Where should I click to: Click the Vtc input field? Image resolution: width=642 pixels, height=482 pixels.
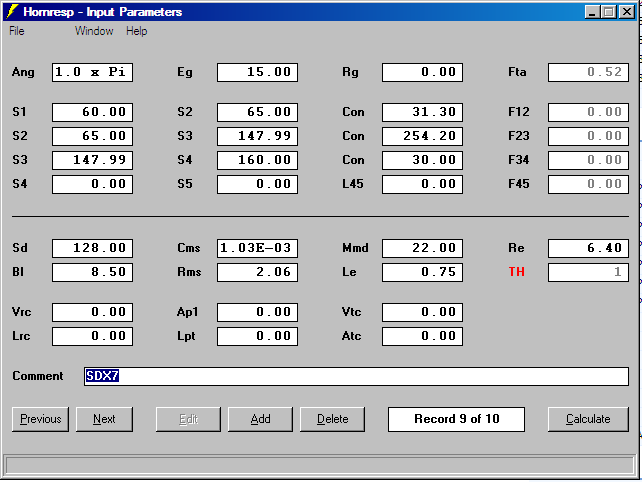click(423, 312)
